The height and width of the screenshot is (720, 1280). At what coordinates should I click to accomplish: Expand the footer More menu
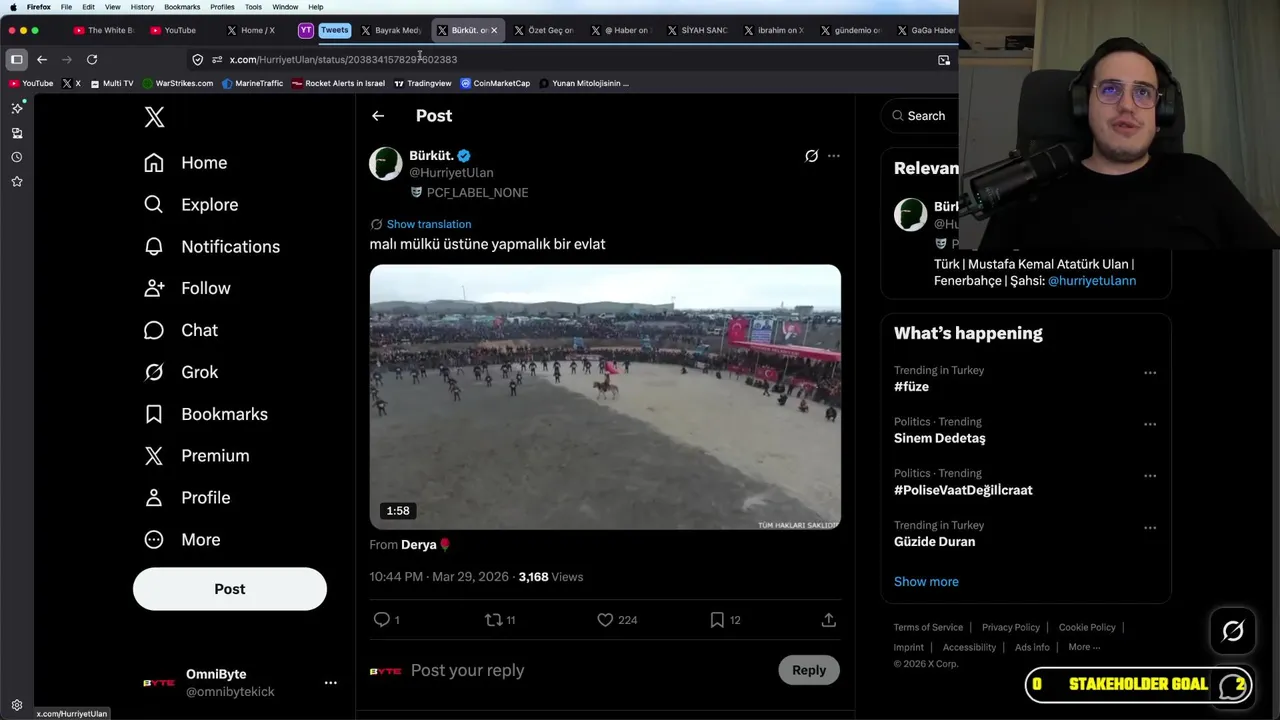pyautogui.click(x=1084, y=647)
